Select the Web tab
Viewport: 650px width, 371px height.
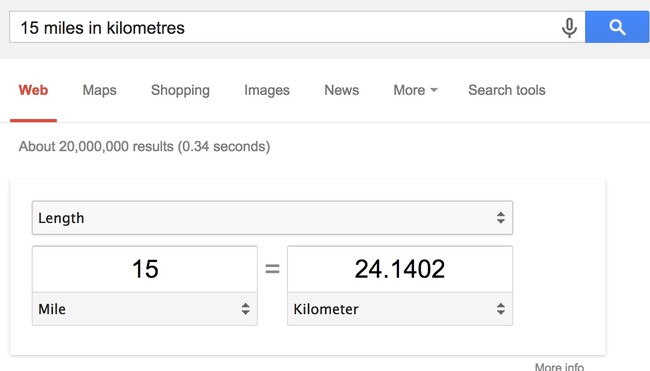pos(33,90)
